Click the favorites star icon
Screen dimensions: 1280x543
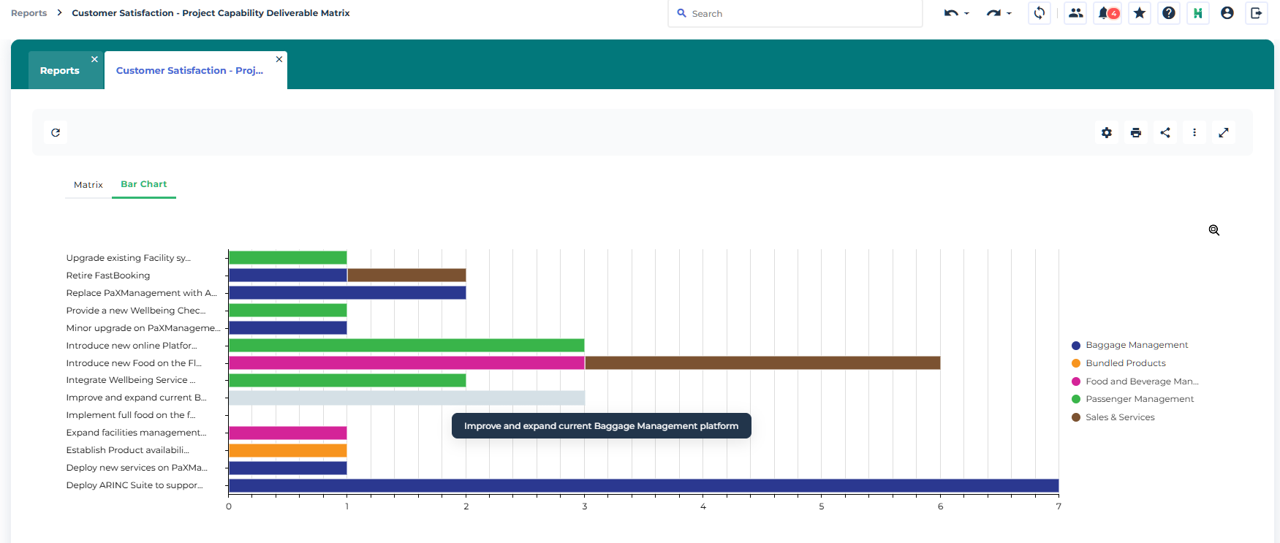tap(1139, 13)
